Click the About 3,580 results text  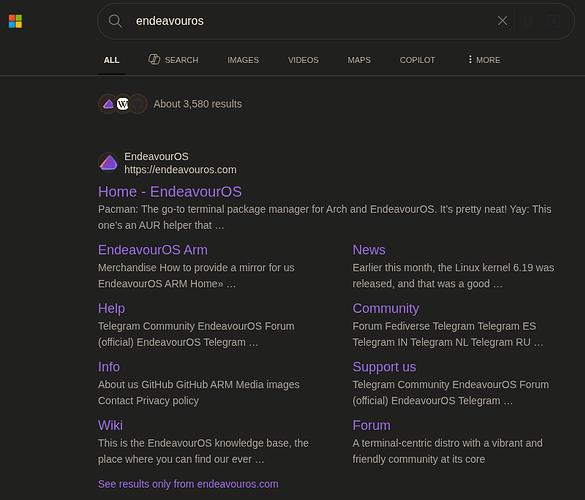[198, 104]
